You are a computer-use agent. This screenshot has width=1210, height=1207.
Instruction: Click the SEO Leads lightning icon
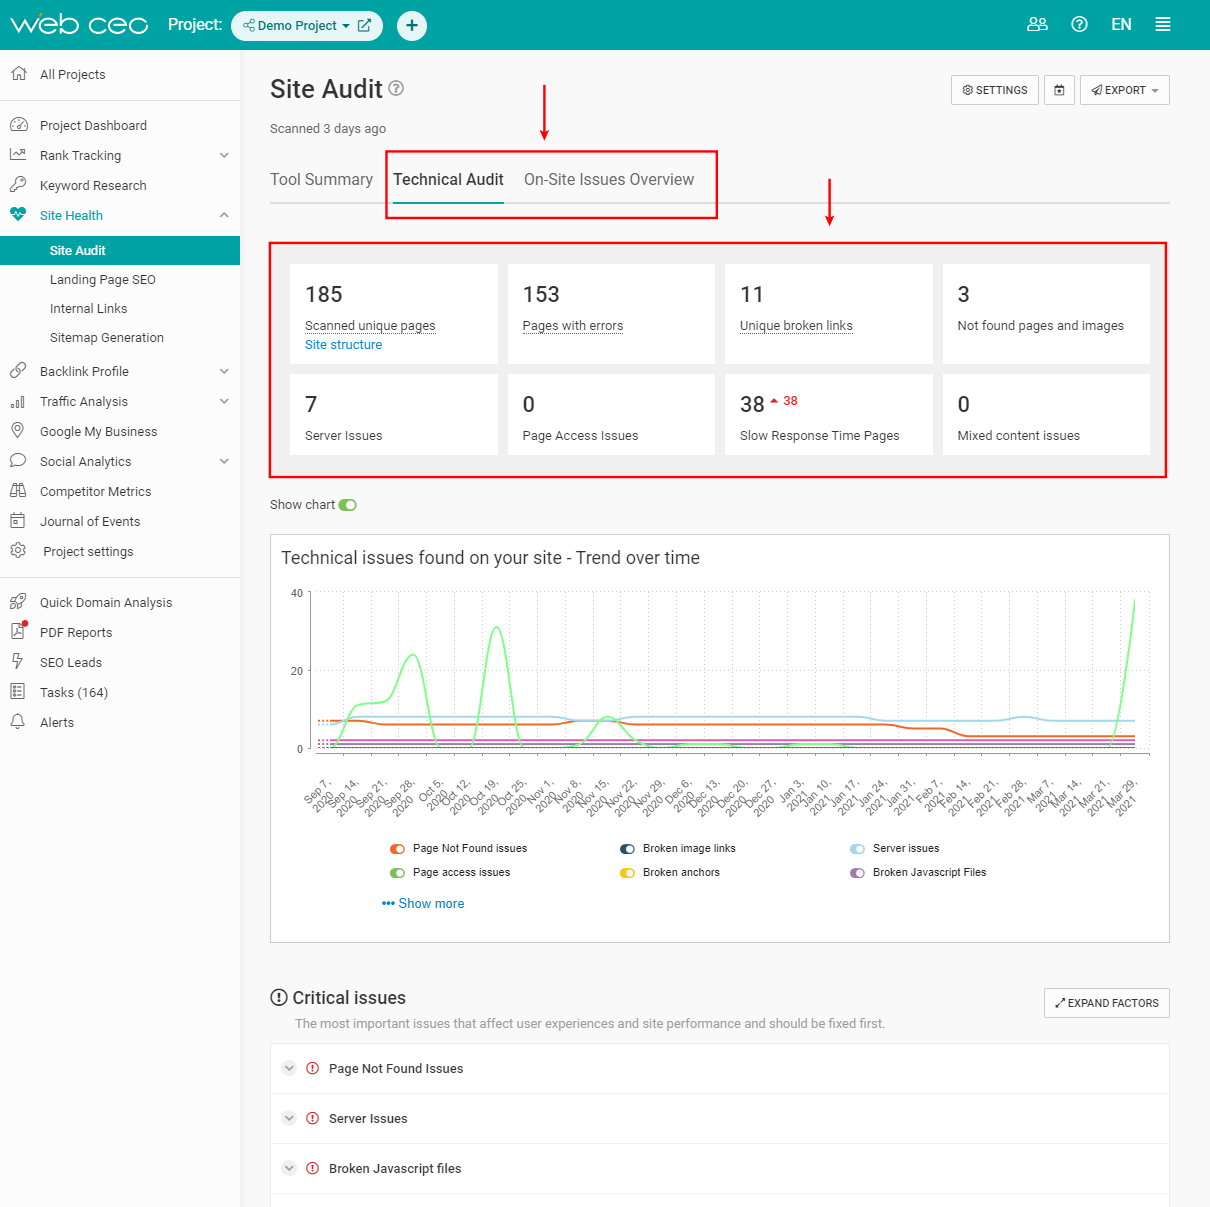pyautogui.click(x=18, y=662)
